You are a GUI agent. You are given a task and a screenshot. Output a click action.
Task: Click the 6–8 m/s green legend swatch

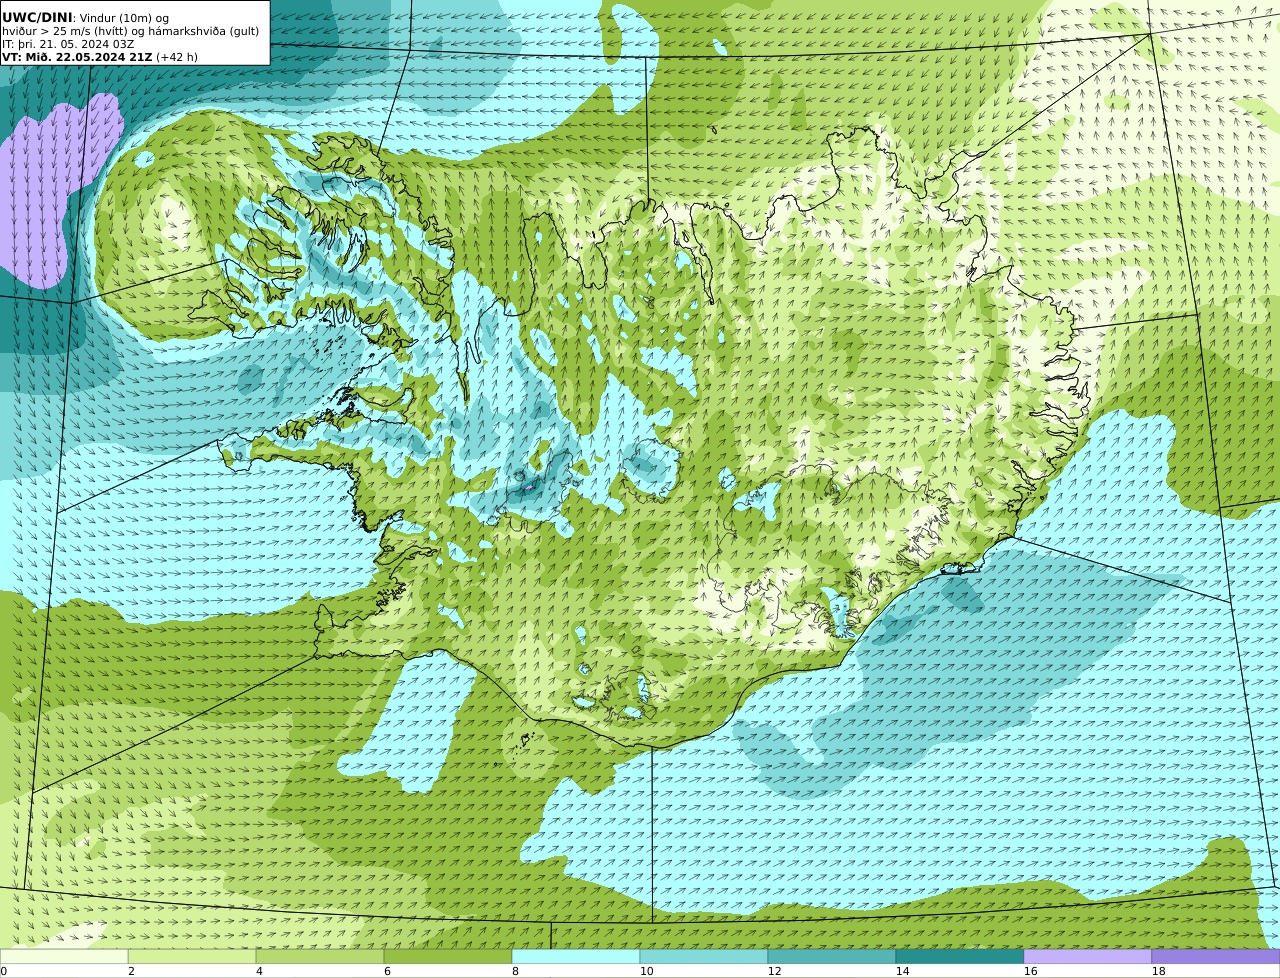click(x=448, y=957)
